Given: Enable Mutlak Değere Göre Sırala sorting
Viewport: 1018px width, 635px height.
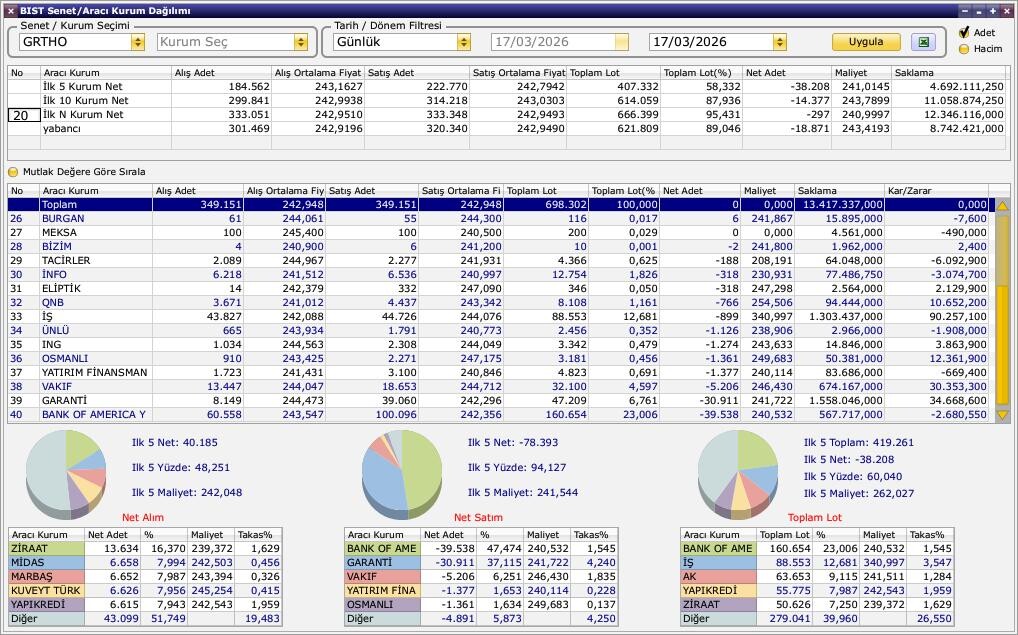Looking at the screenshot, I should click(14, 172).
